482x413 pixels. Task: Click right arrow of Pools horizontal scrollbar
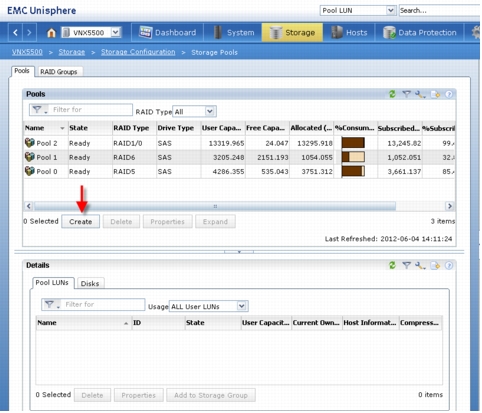click(x=450, y=206)
